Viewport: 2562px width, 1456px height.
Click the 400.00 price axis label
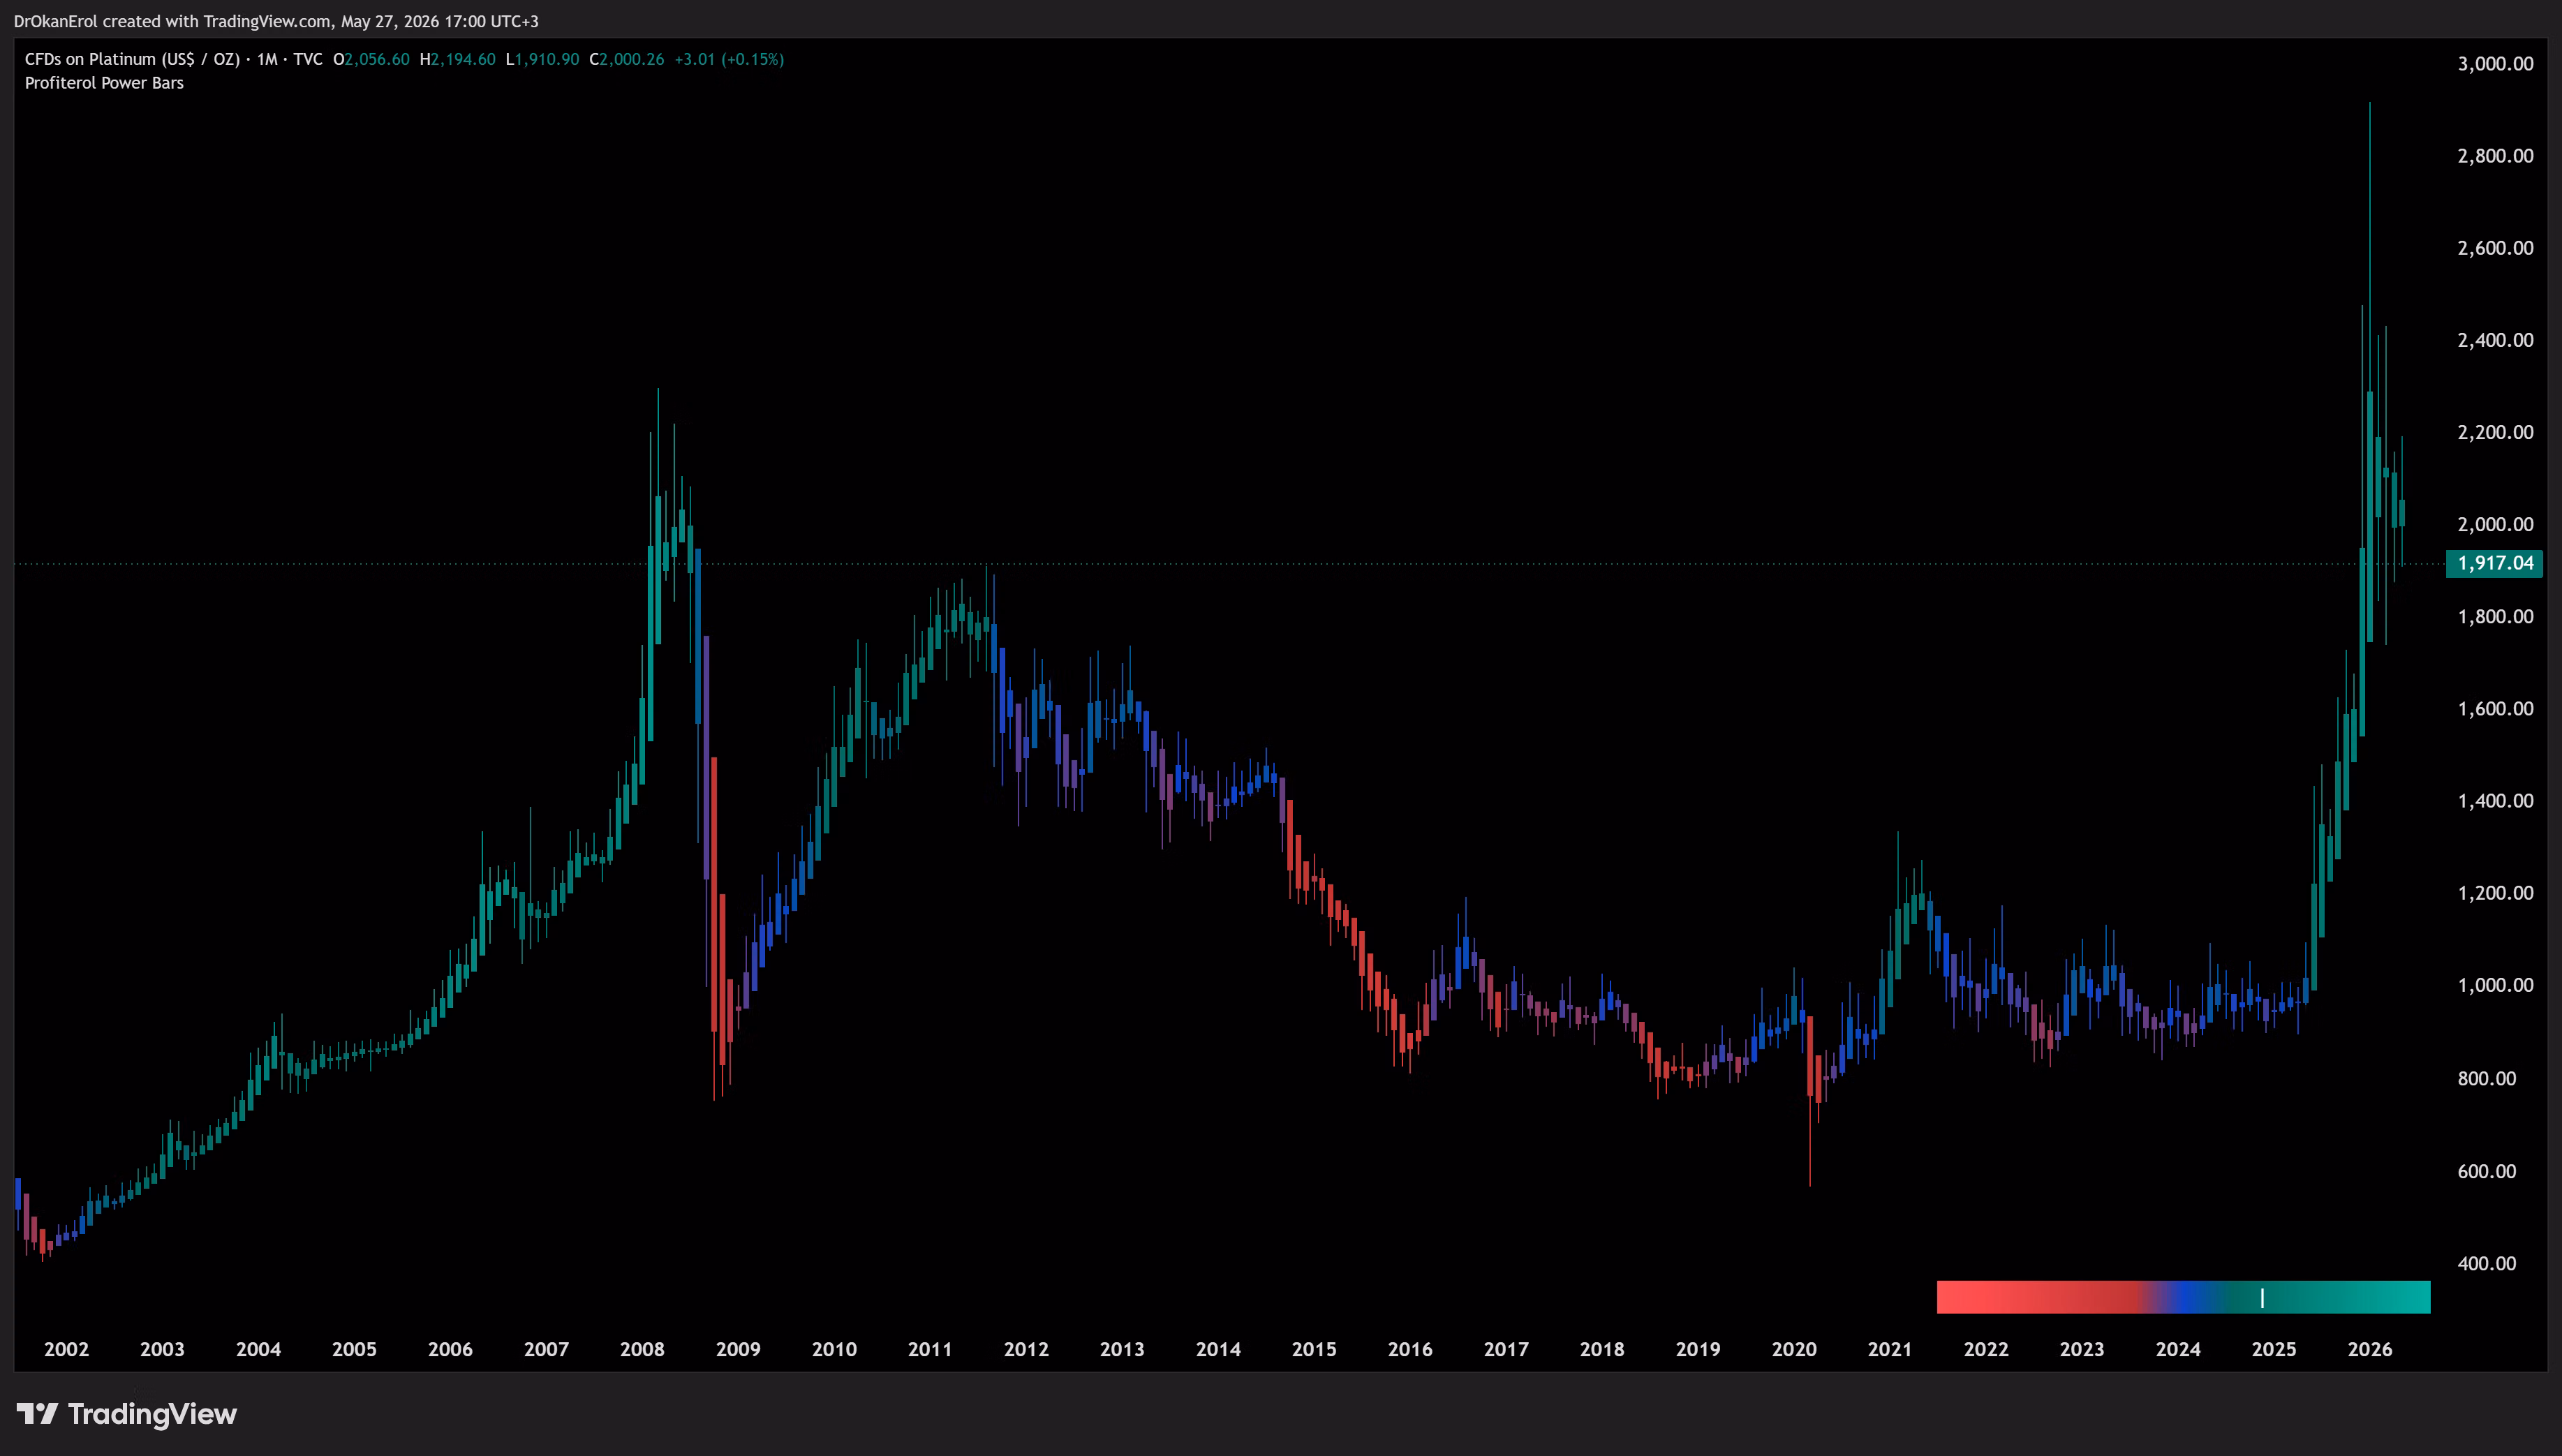click(x=2487, y=1263)
